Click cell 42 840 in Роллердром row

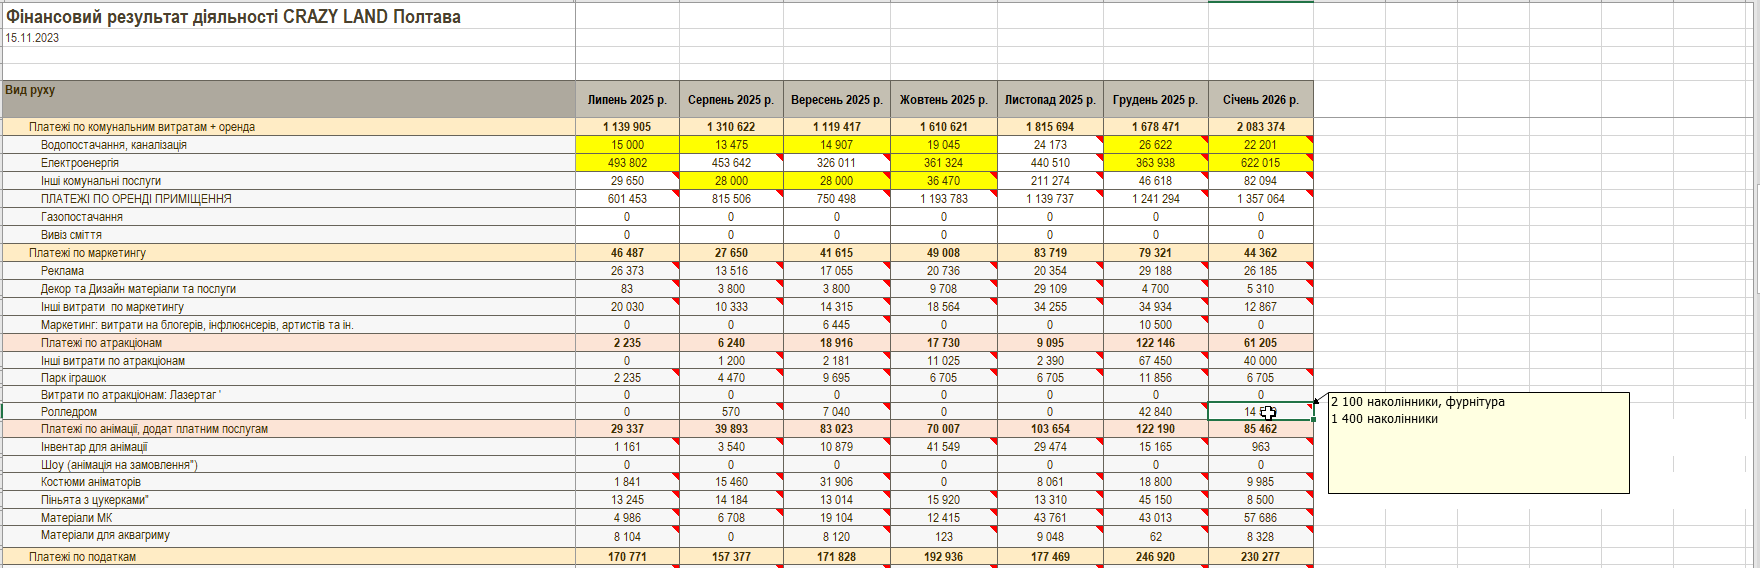coord(1156,412)
